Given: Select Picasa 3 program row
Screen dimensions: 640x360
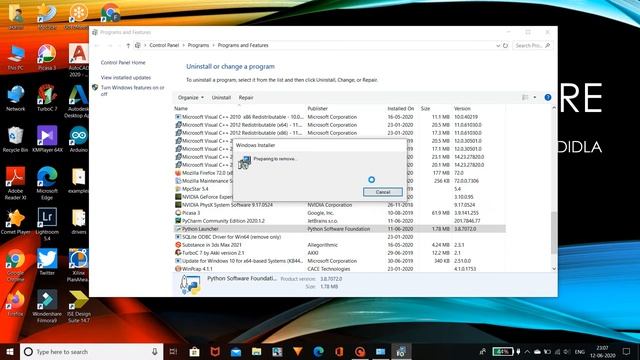Looking at the screenshot, I should (x=340, y=213).
